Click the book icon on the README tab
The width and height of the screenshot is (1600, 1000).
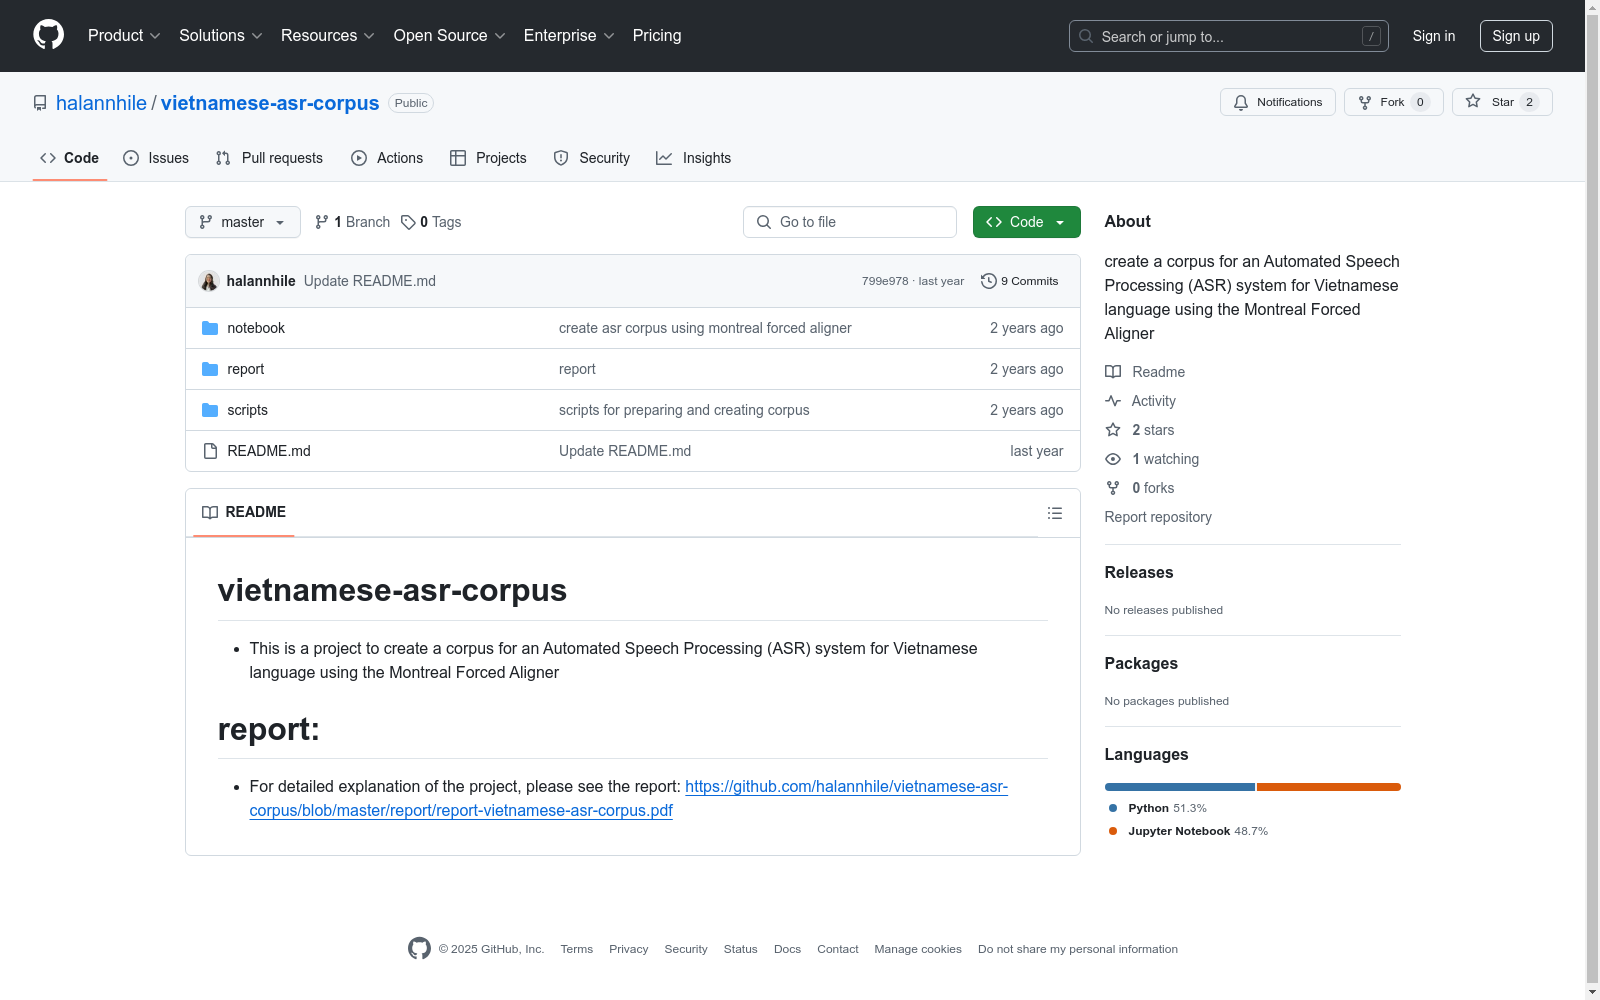pyautogui.click(x=210, y=512)
